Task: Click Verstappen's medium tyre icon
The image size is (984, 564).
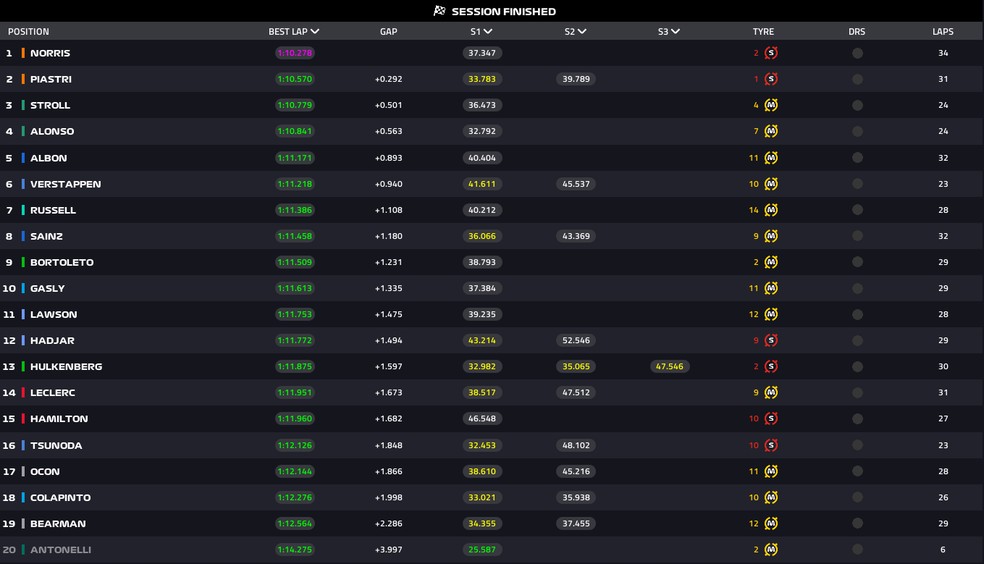Action: [x=771, y=184]
